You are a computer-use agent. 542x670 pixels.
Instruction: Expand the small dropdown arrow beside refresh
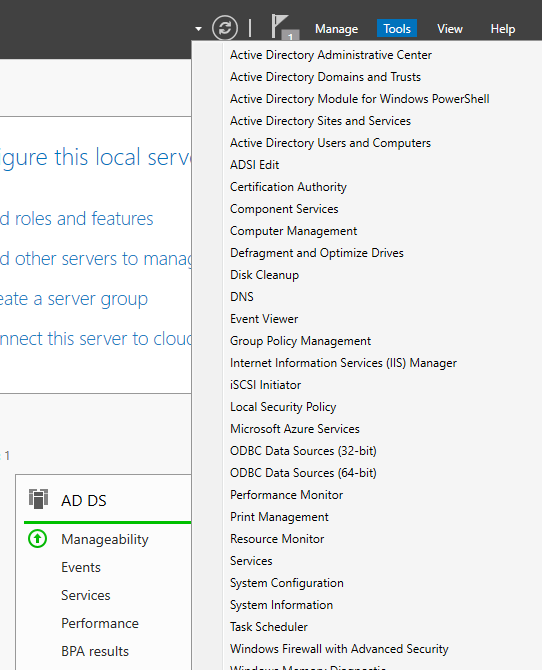pos(198,29)
